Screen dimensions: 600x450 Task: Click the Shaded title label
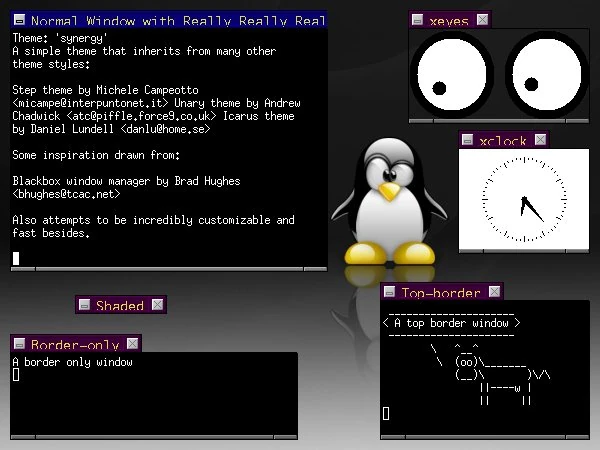(120, 305)
